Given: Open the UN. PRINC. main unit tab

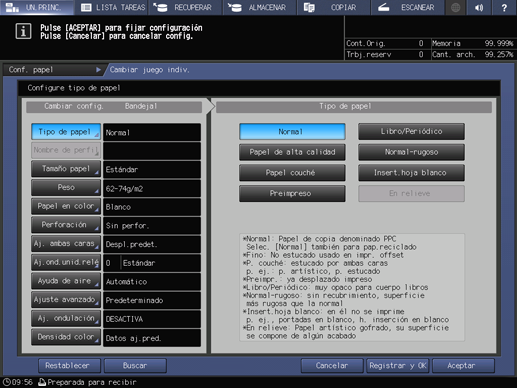Looking at the screenshot, I should (37, 7).
